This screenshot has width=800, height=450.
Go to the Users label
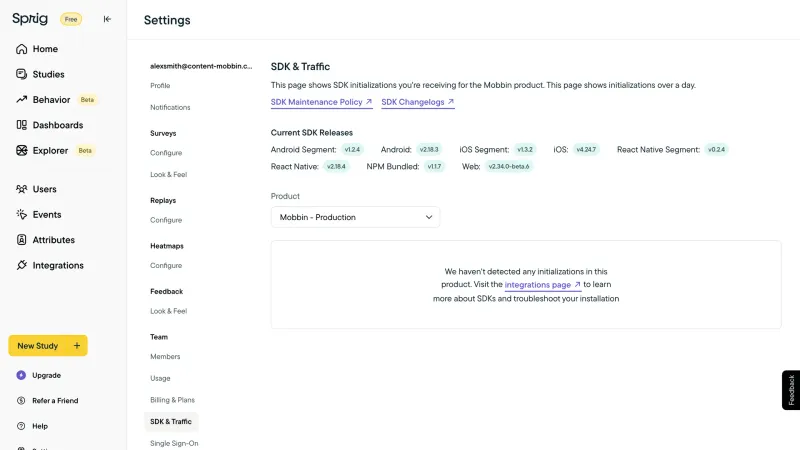click(44, 189)
